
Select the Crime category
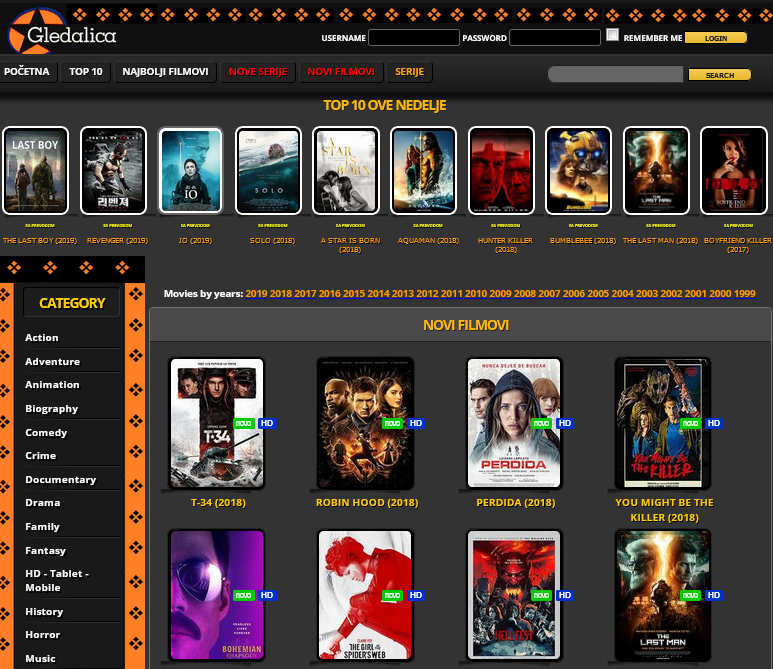[x=40, y=456]
